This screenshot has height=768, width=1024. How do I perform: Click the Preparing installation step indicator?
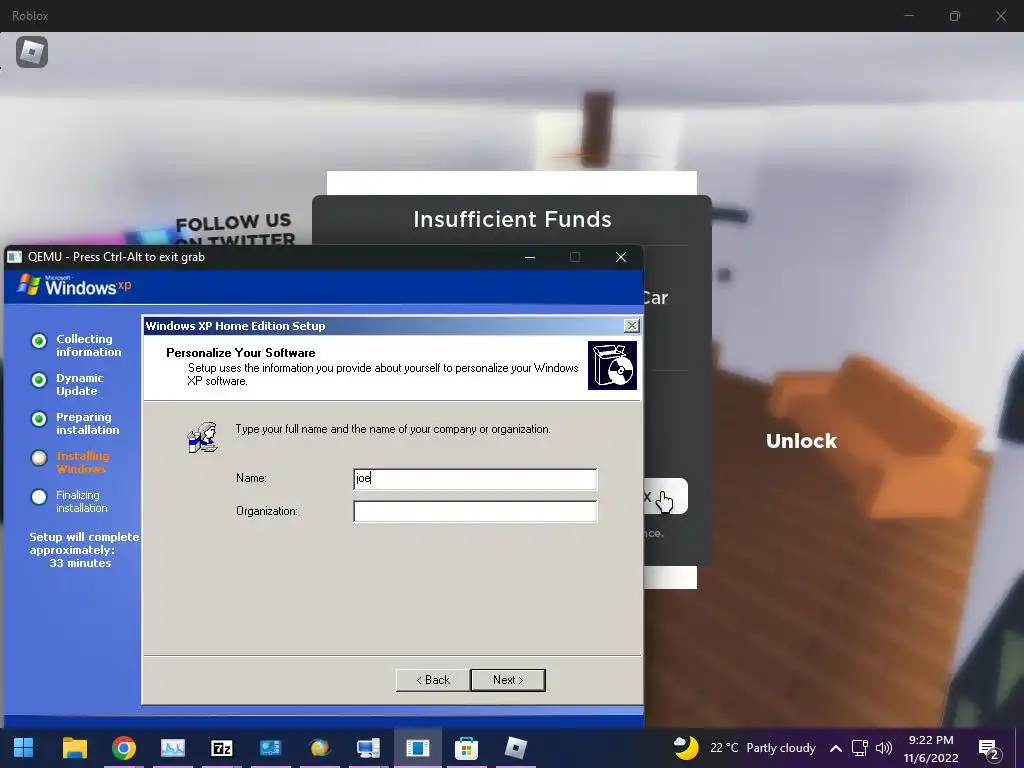click(39, 419)
